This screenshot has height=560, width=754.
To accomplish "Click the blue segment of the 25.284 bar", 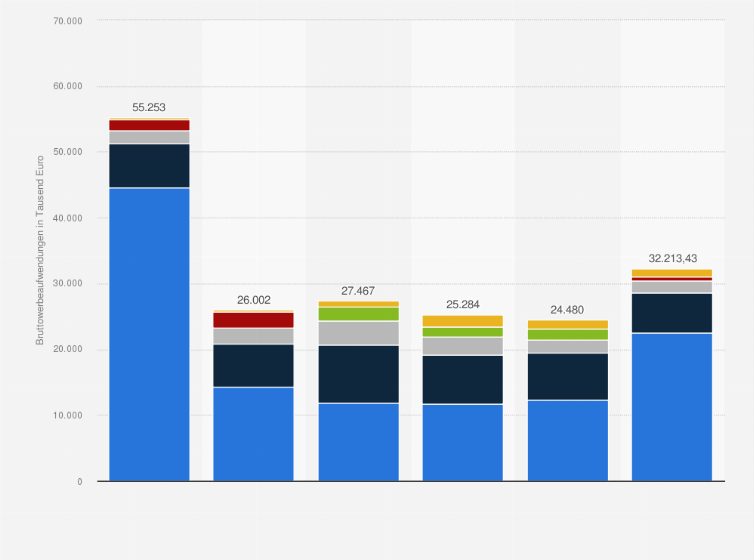I will click(x=462, y=442).
